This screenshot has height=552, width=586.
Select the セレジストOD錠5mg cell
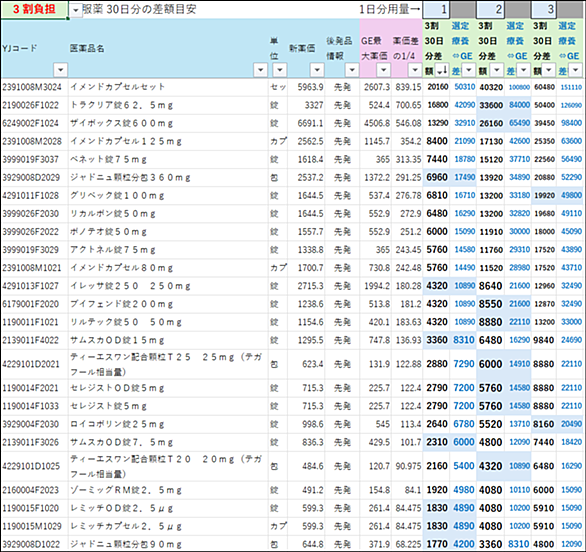pos(168,388)
